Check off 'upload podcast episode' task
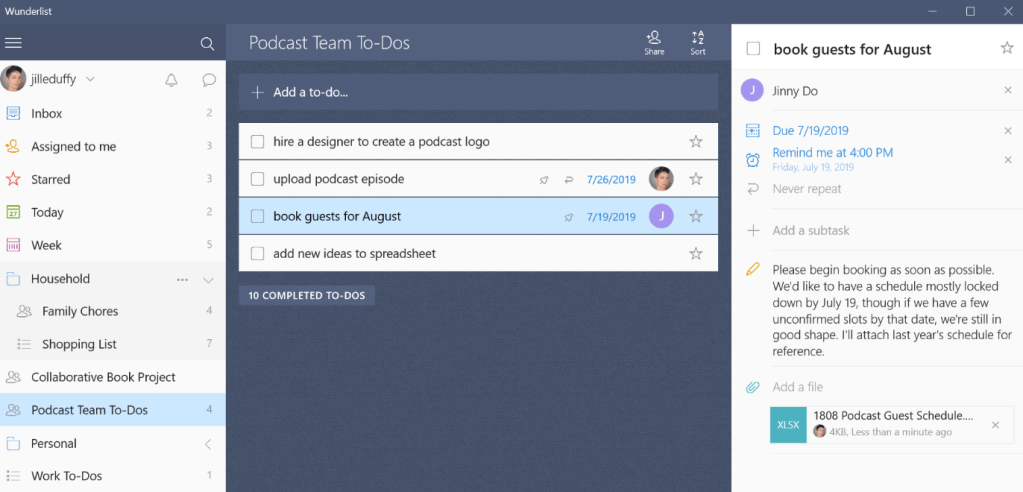This screenshot has width=1023, height=492. click(x=257, y=179)
